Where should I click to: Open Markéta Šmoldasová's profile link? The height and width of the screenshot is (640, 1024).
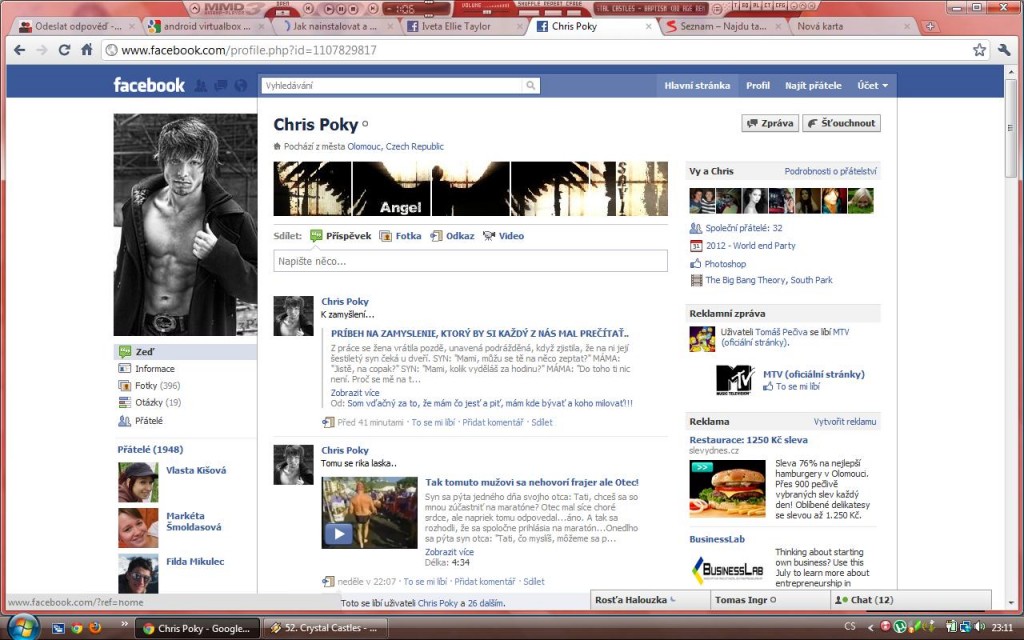coord(193,521)
